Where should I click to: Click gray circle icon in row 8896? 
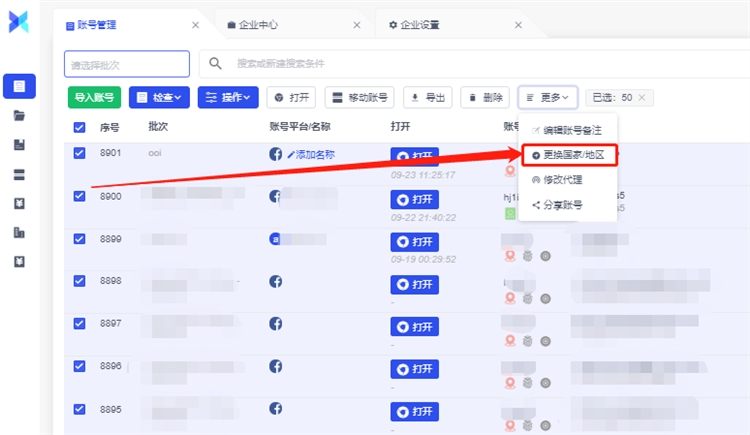tap(545, 383)
